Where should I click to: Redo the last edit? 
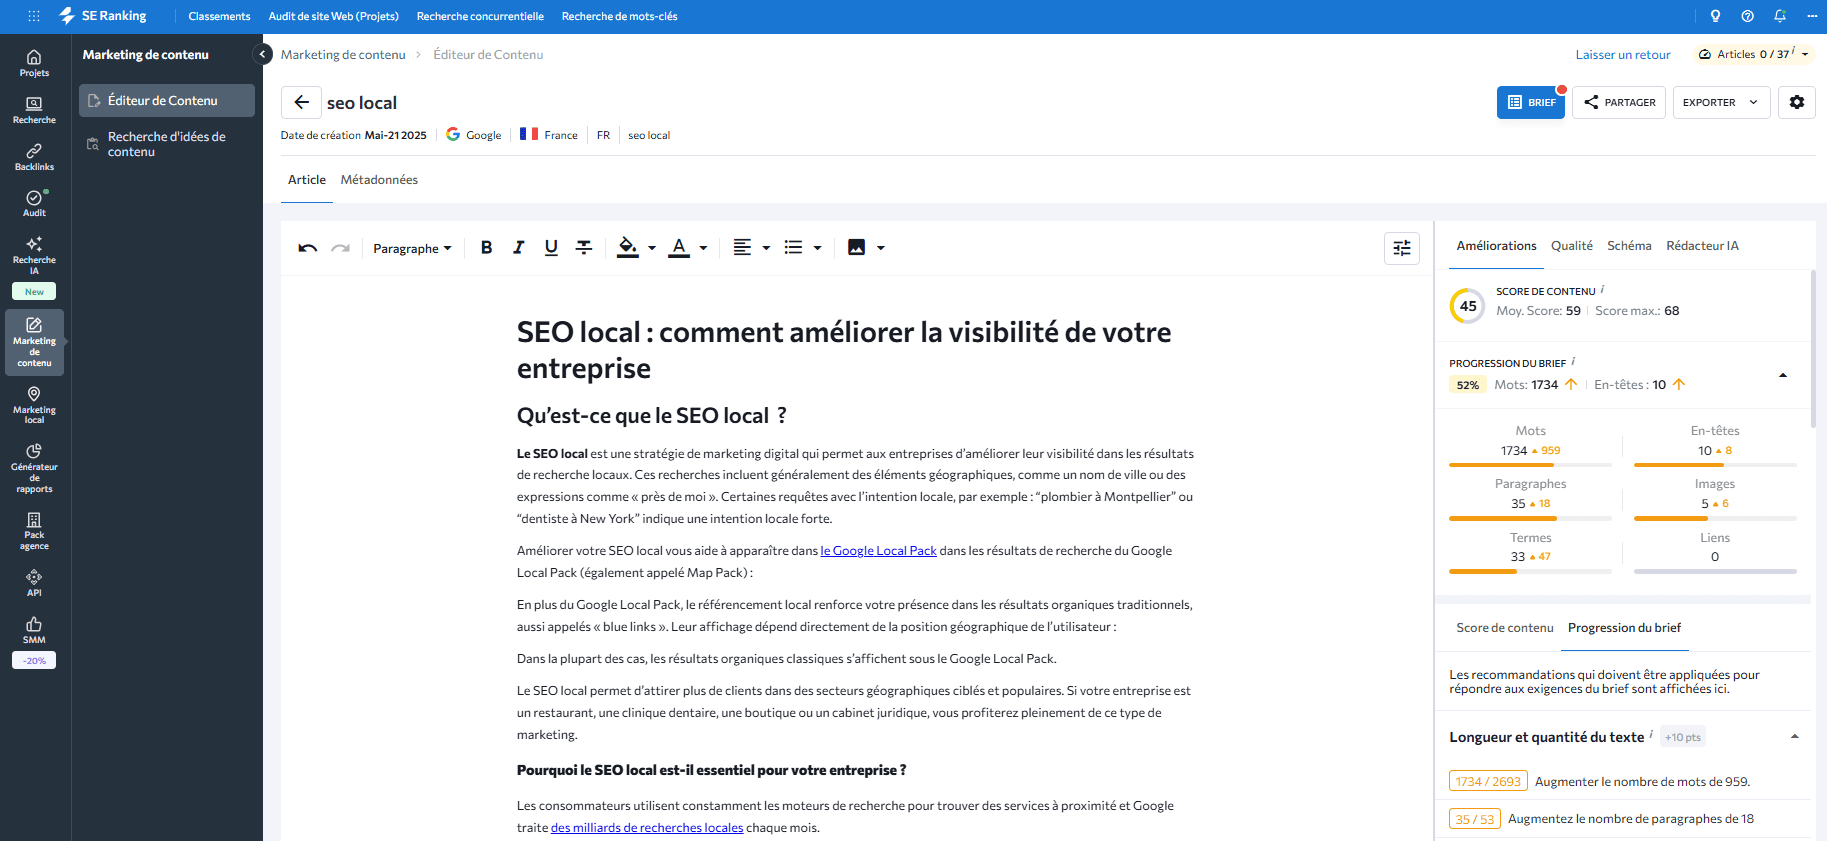click(x=339, y=247)
